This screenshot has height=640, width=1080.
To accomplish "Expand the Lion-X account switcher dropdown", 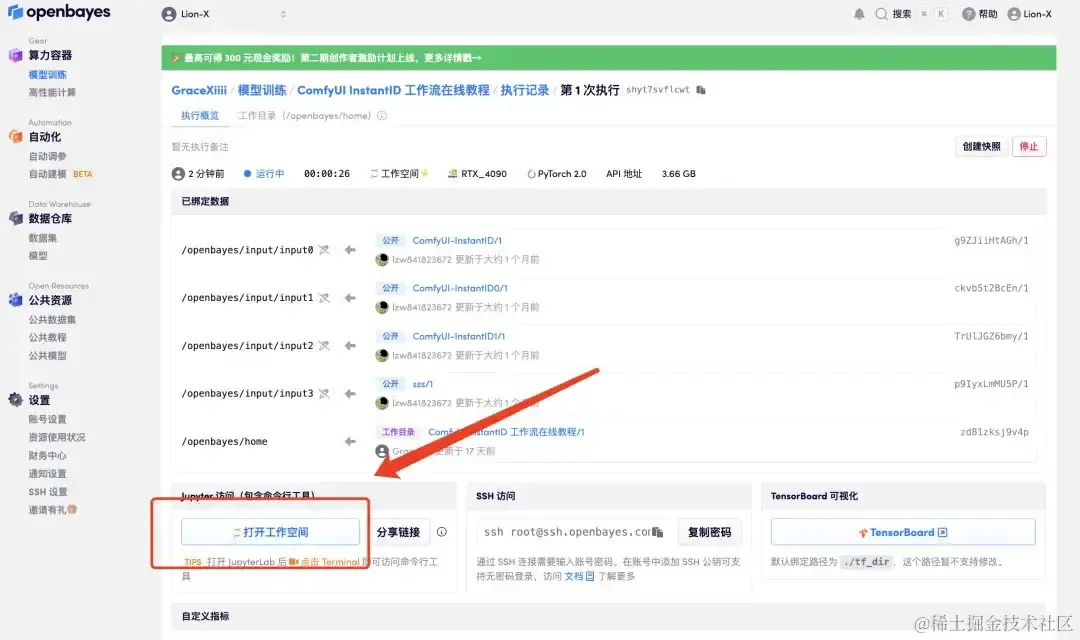I will [283, 14].
